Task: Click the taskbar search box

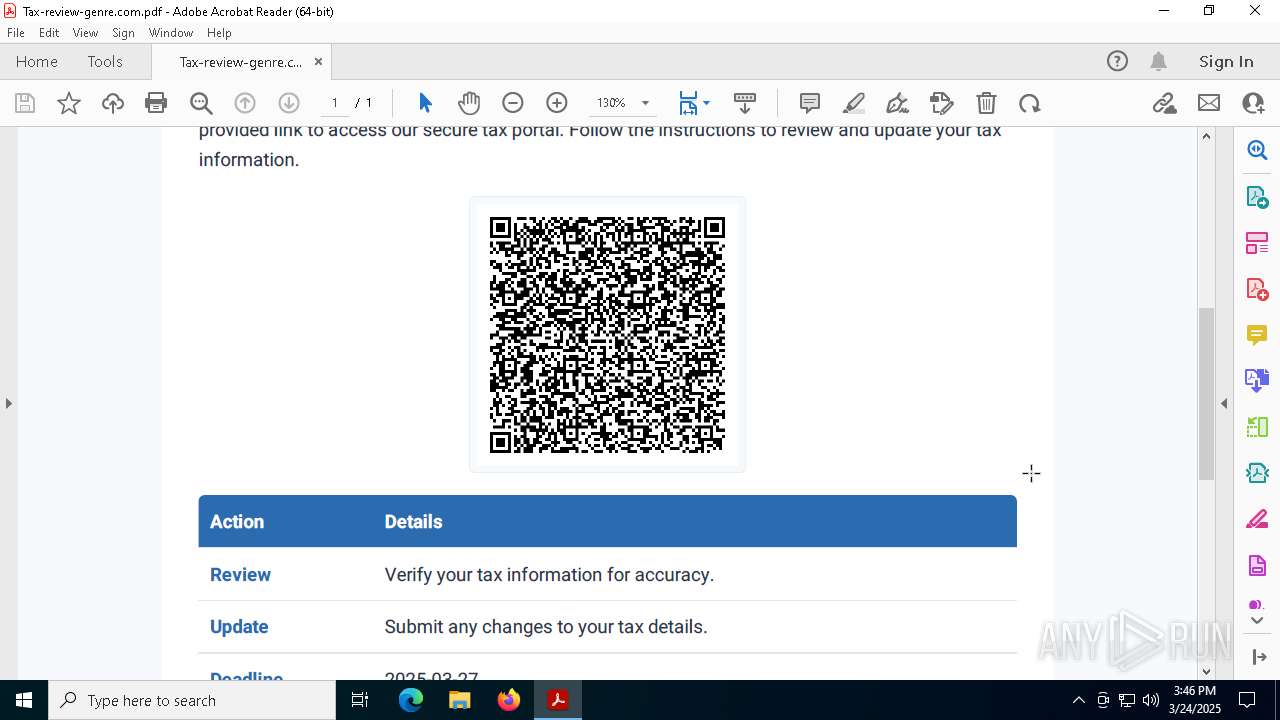Action: [192, 700]
